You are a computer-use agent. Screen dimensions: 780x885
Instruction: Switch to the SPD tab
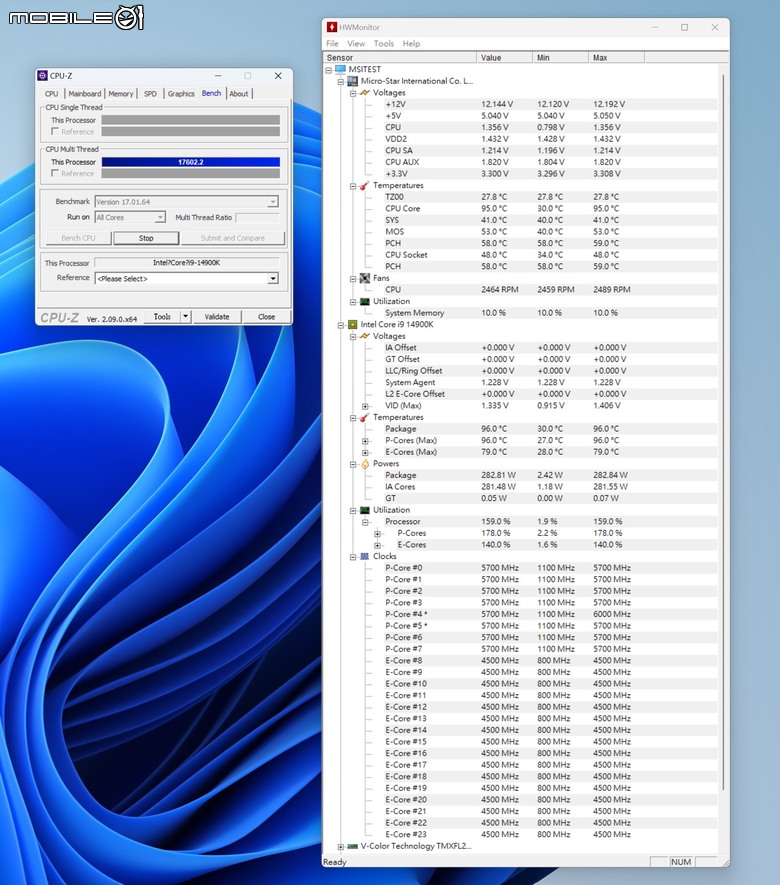pos(150,94)
